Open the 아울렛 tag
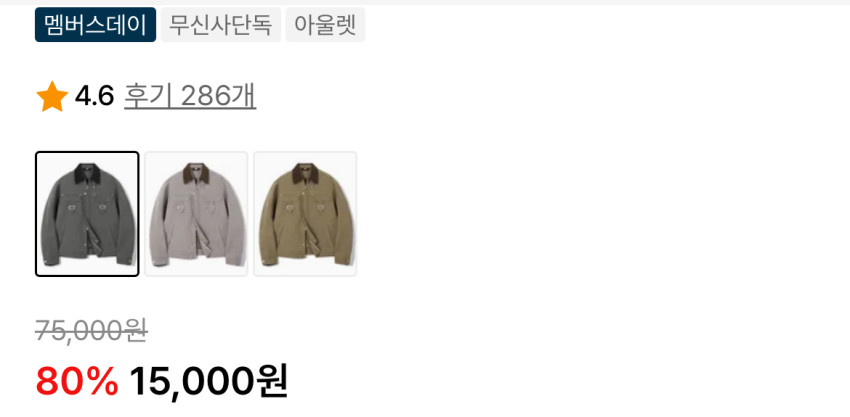 pyautogui.click(x=325, y=24)
